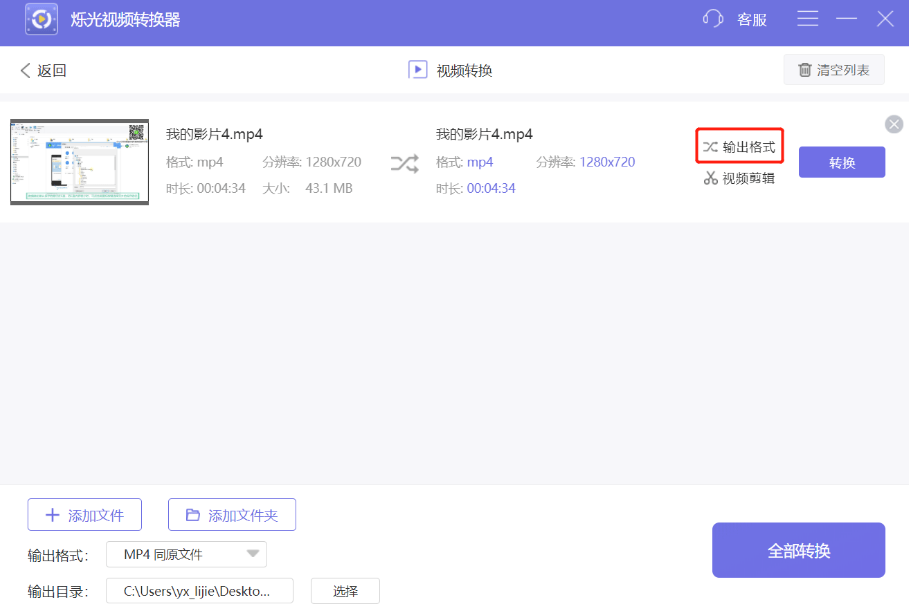Viewport: 909px width, 609px height.
Task: Click the video thumbnail of 我的影片4.mp4
Action: [x=79, y=162]
